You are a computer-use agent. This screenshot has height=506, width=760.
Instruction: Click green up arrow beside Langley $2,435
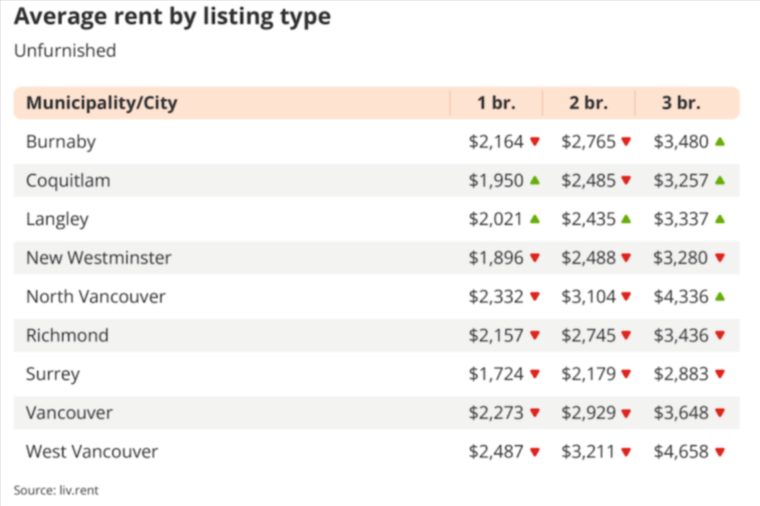tap(627, 219)
